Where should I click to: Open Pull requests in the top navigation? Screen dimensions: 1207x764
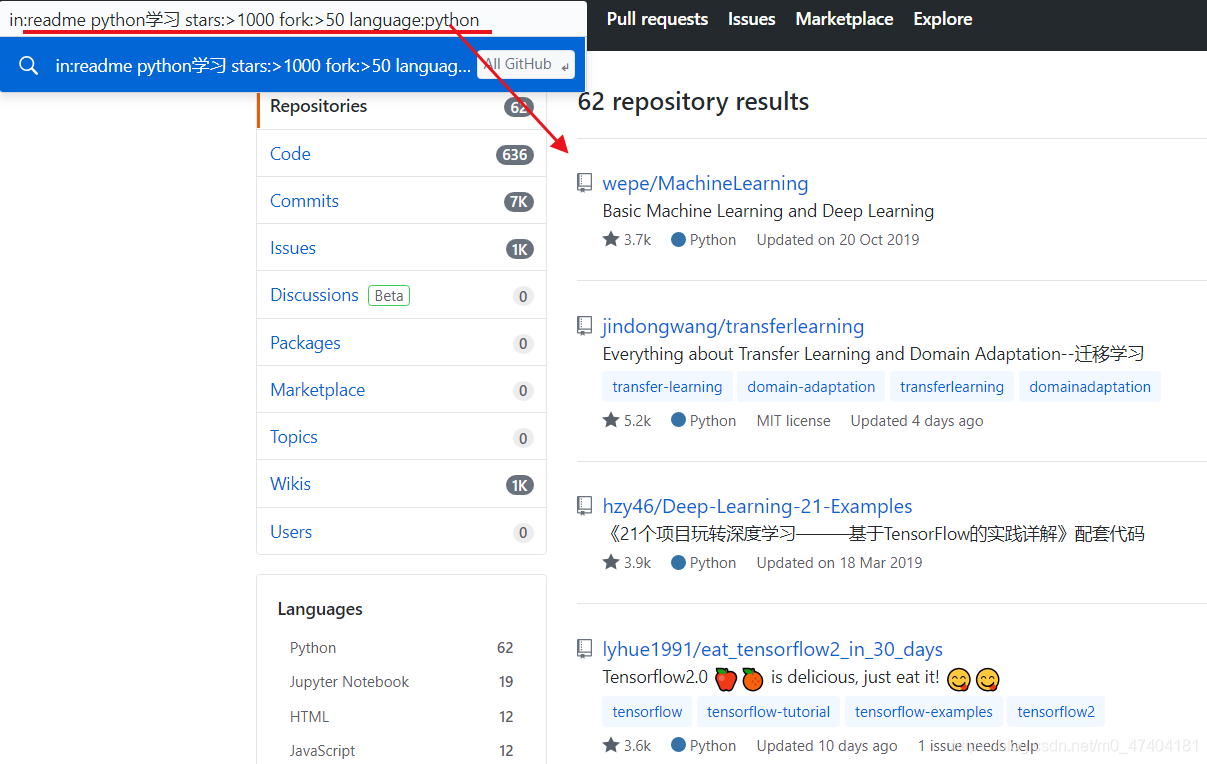tap(656, 18)
